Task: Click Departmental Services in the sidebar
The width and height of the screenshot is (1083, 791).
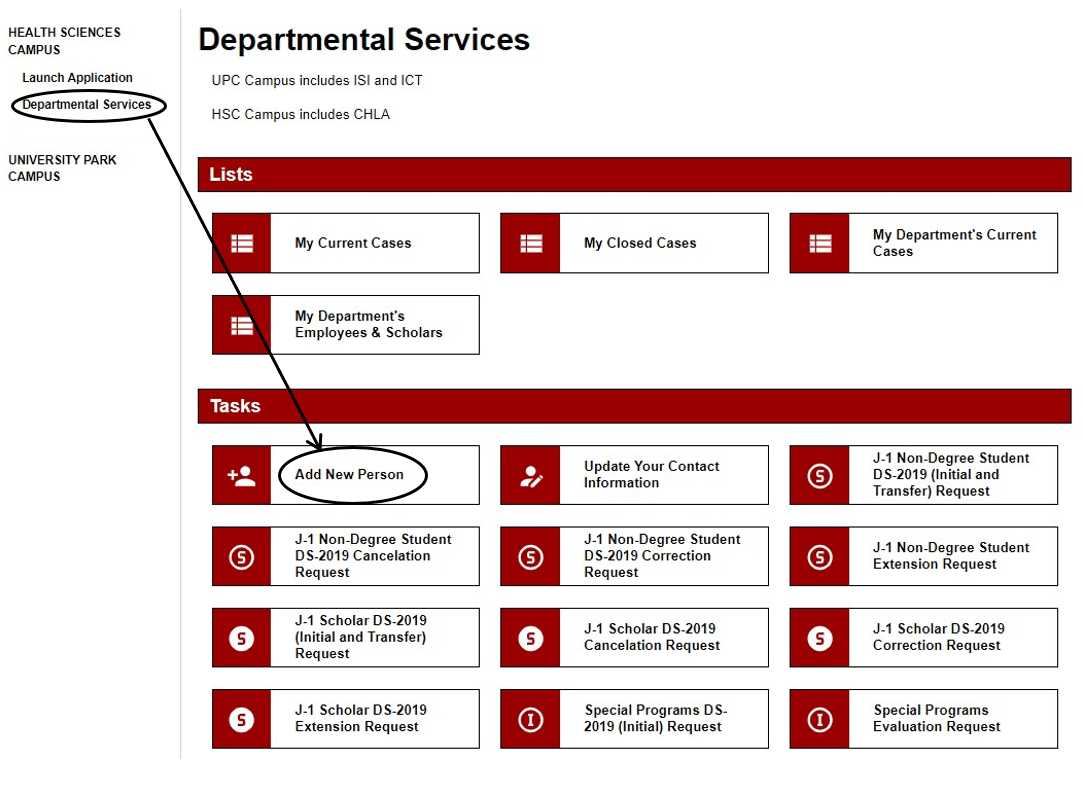Action: 87,105
